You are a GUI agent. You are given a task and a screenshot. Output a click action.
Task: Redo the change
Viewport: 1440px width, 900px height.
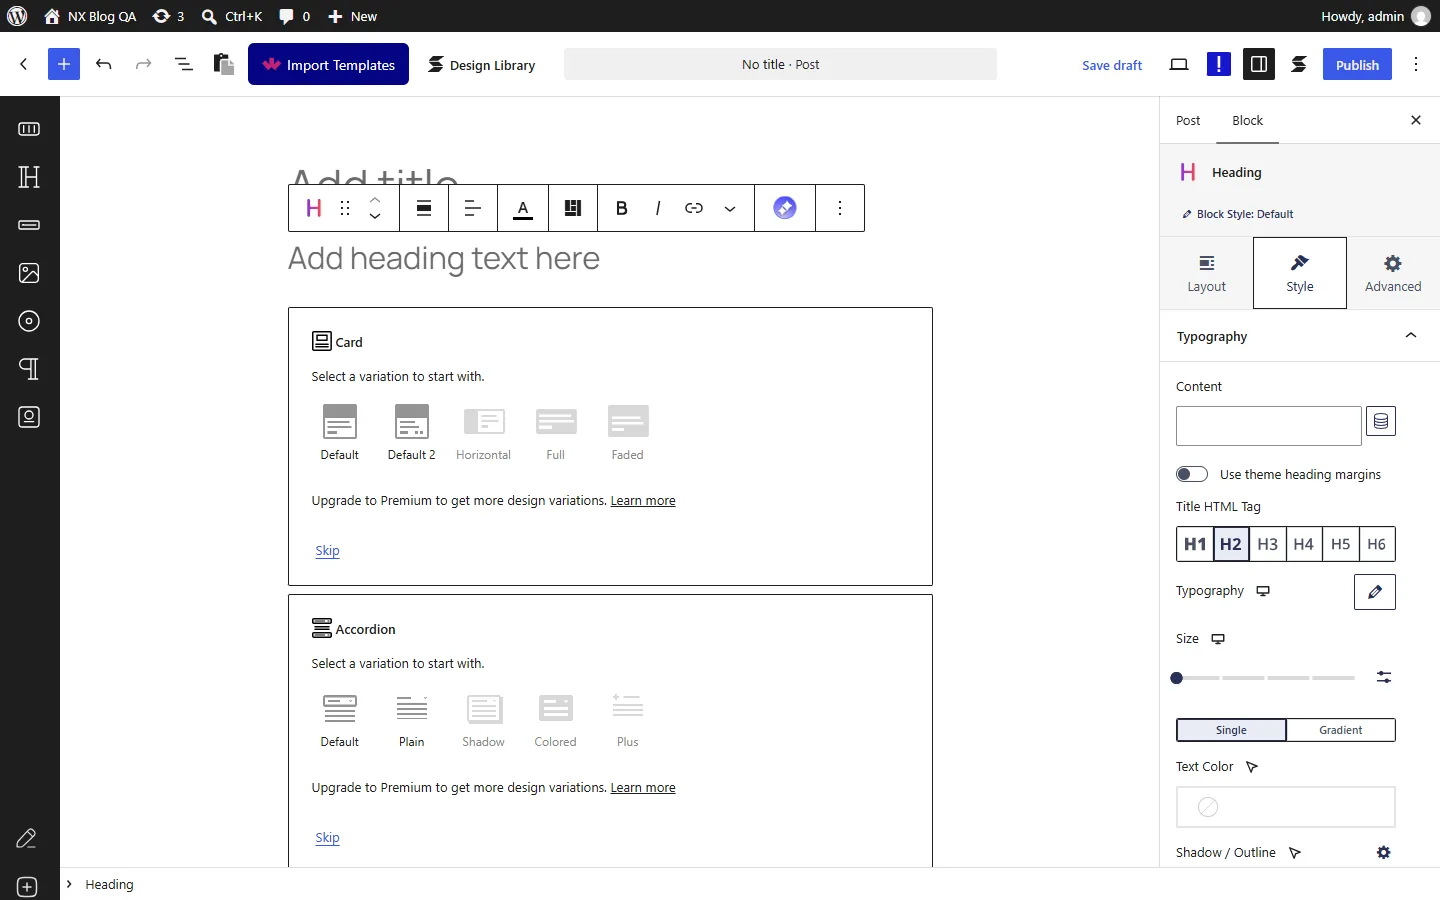pos(144,64)
